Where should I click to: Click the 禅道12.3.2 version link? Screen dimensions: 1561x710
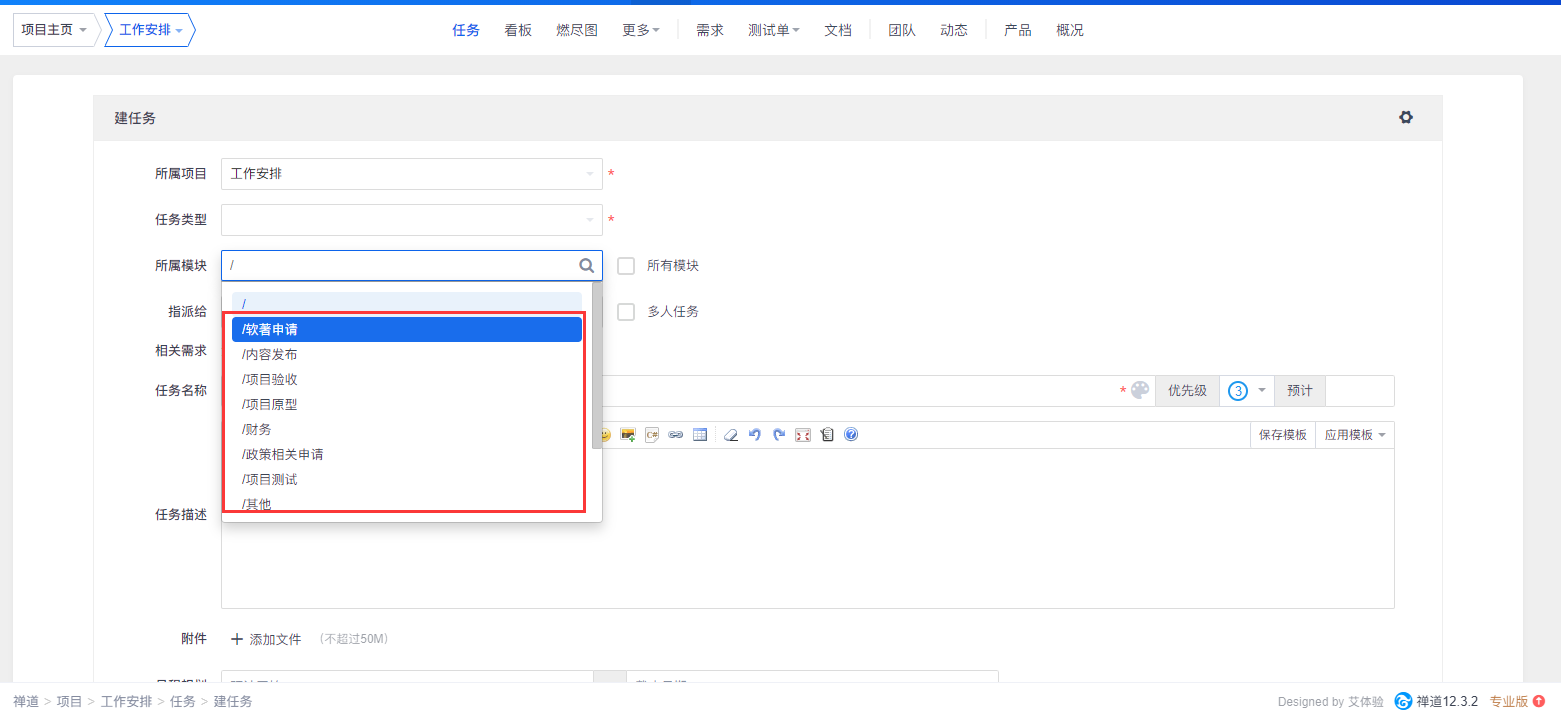[1447, 701]
